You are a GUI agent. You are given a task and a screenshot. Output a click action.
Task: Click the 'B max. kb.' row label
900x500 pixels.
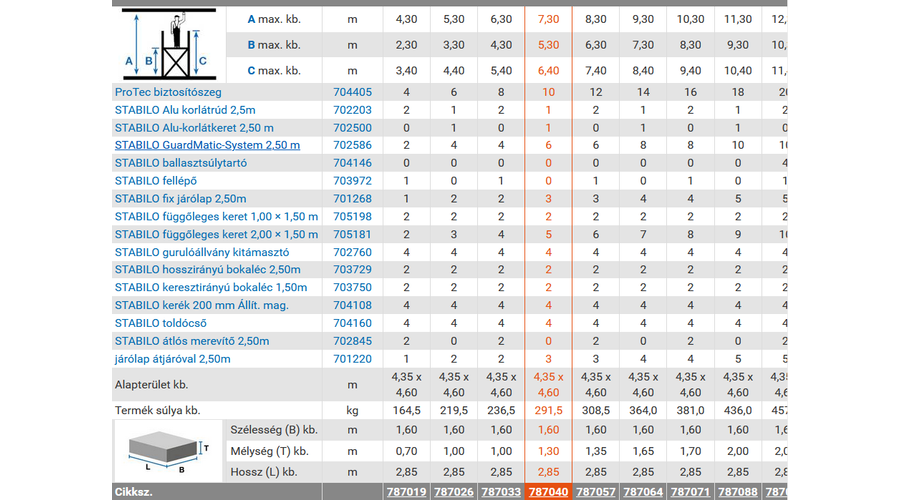[274, 45]
